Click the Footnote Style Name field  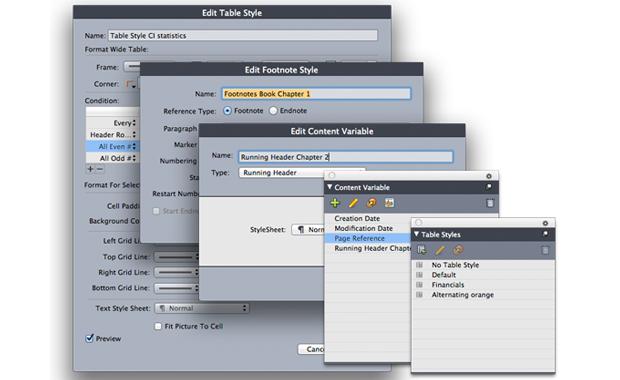pyautogui.click(x=316, y=94)
